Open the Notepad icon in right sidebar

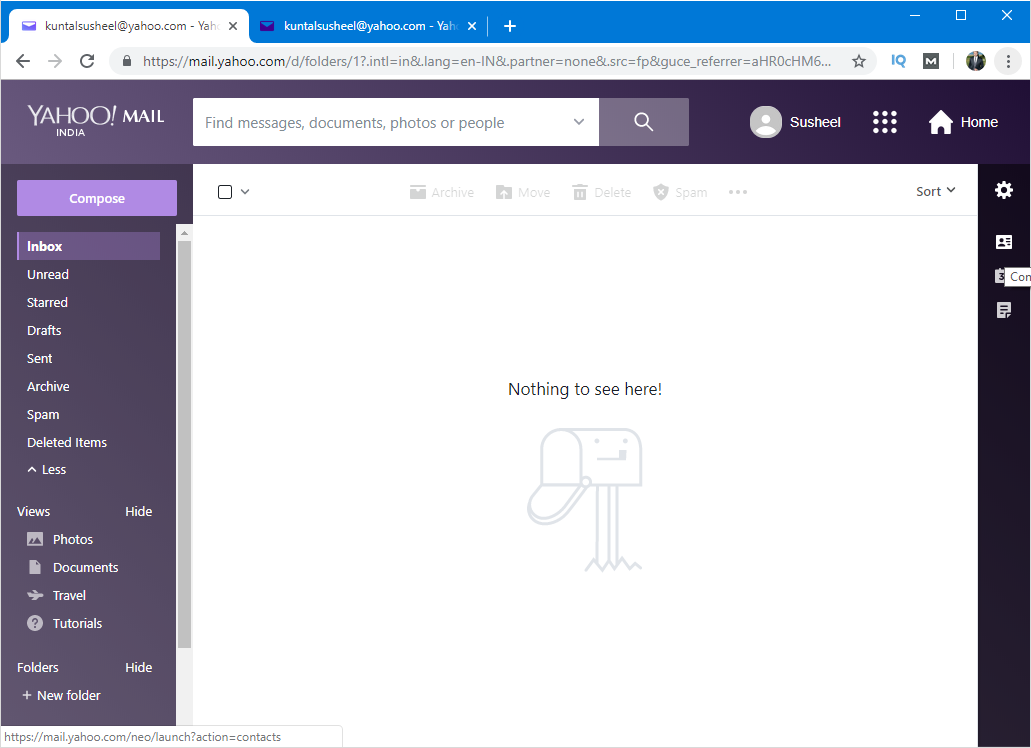pos(1003,310)
